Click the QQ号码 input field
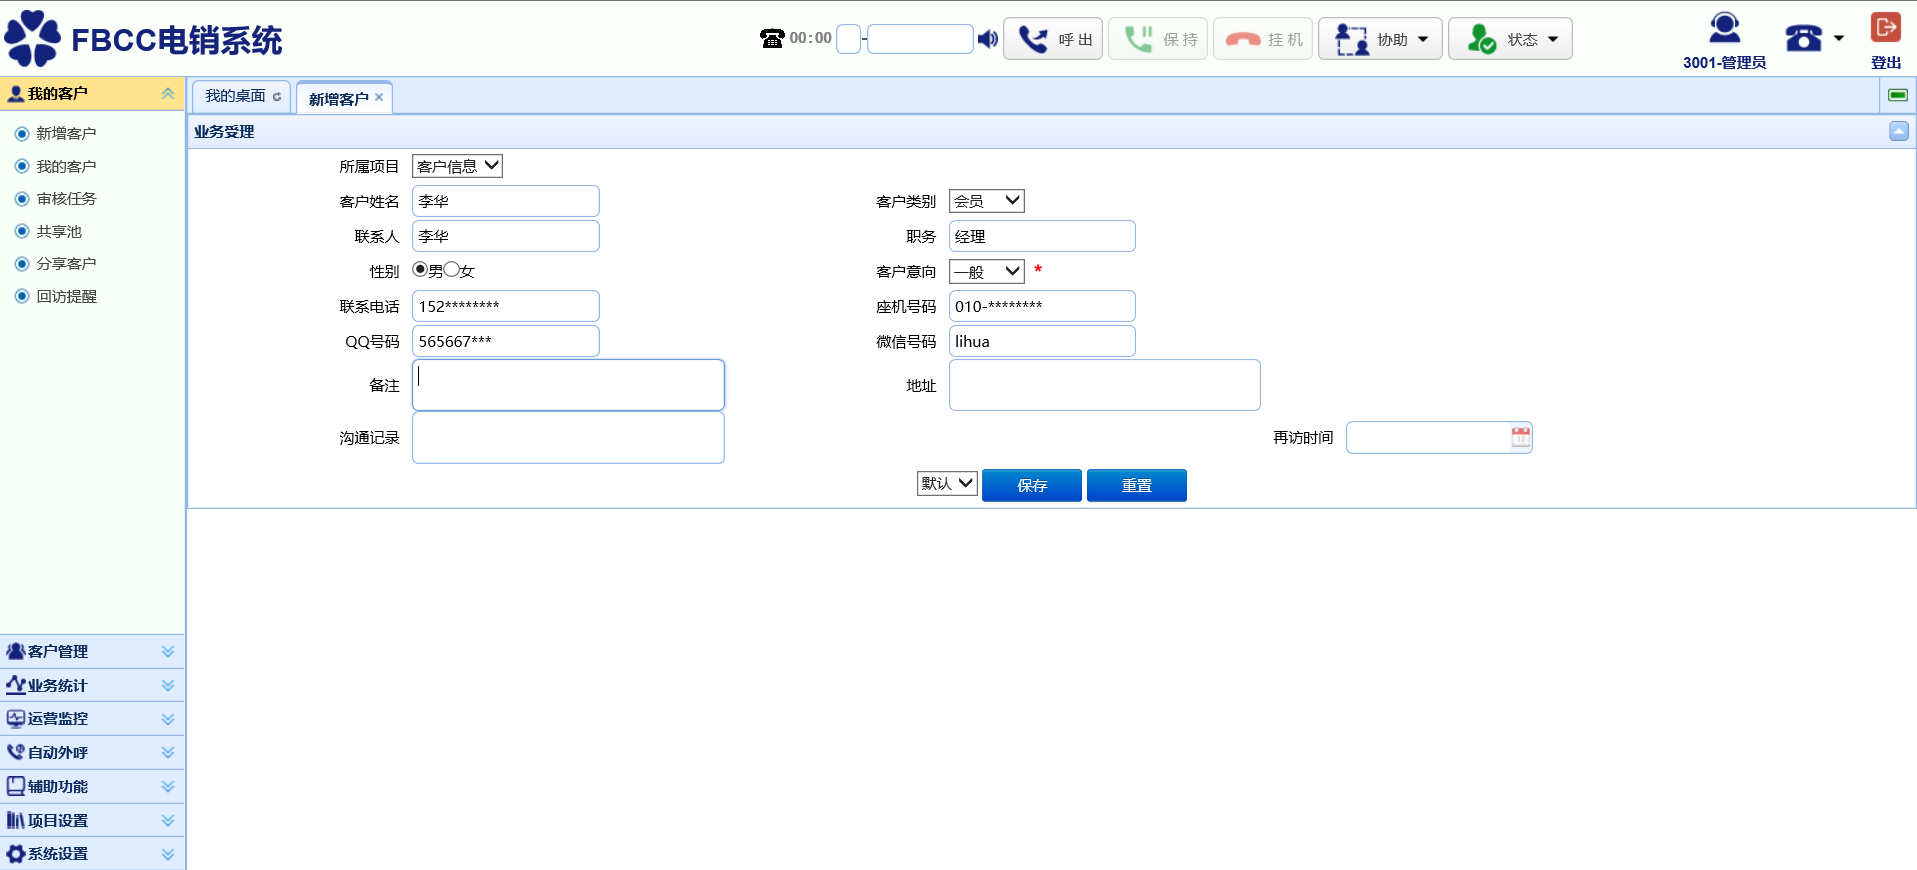 (x=506, y=341)
